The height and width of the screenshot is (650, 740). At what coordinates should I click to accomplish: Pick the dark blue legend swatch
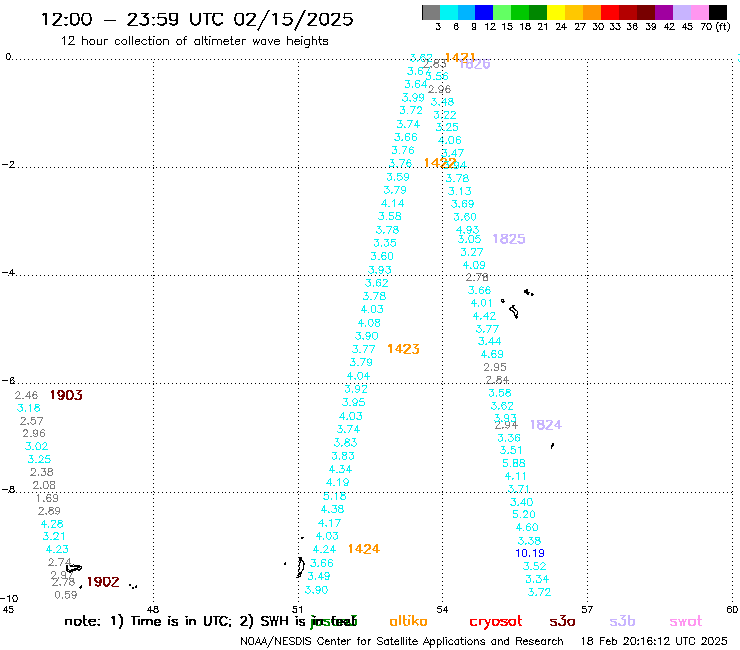[484, 12]
